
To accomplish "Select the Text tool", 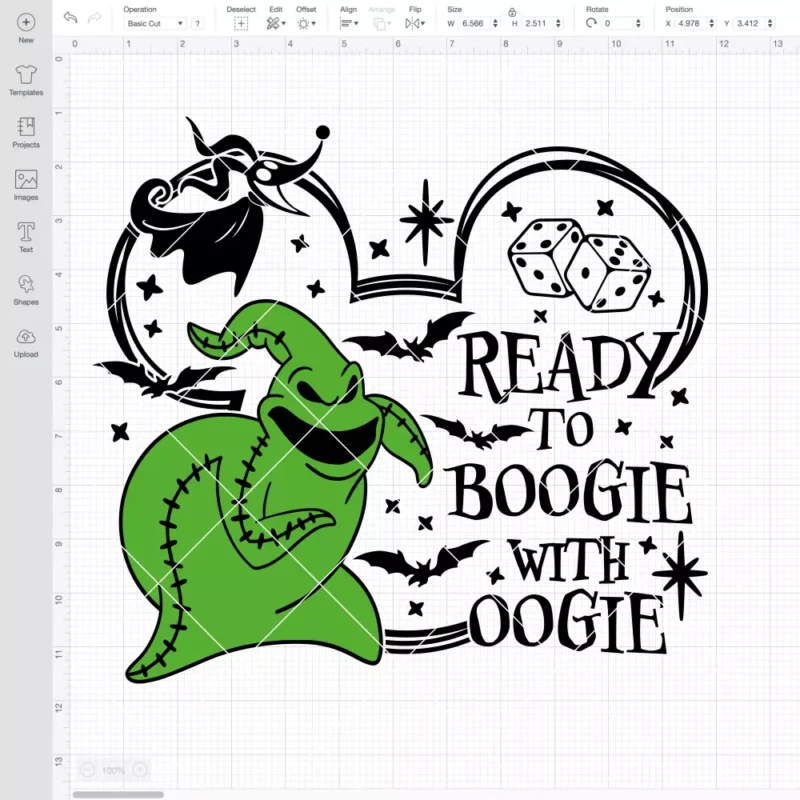I will tap(26, 237).
